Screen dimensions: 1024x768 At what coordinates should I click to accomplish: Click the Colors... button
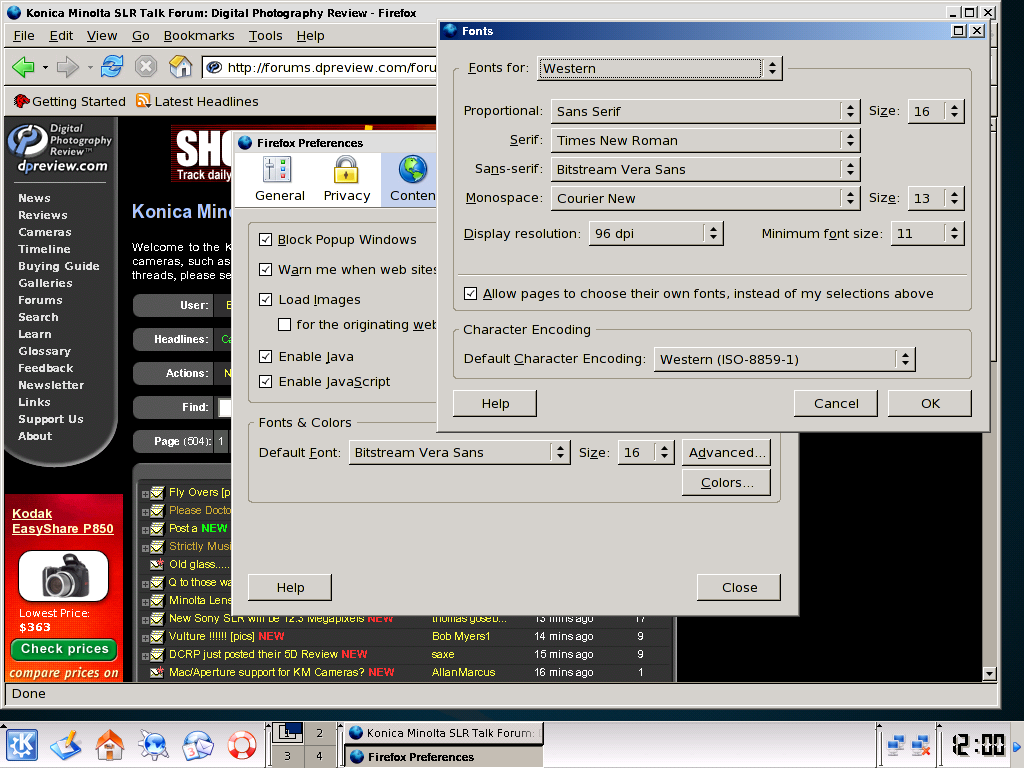point(726,483)
